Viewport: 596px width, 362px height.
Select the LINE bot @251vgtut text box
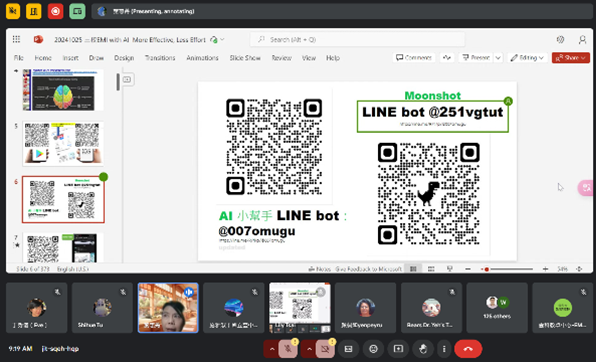tap(433, 116)
